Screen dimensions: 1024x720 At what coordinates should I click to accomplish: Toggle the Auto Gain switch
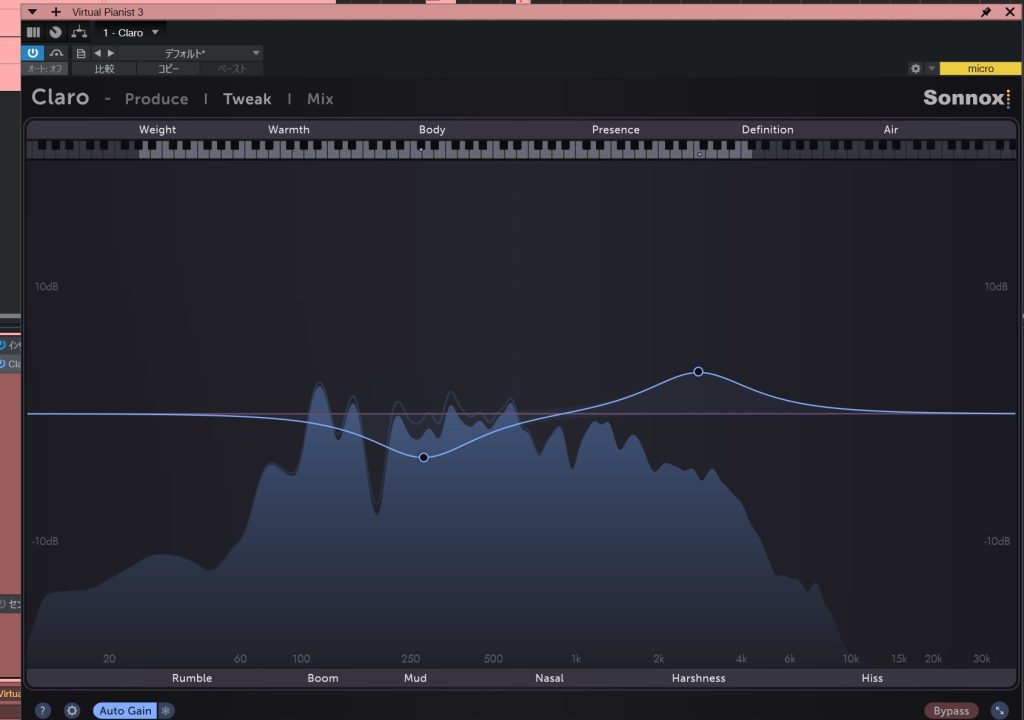click(x=125, y=711)
